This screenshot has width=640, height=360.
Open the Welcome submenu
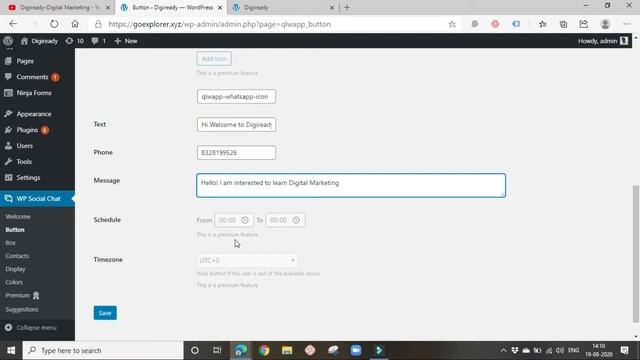[x=18, y=216]
